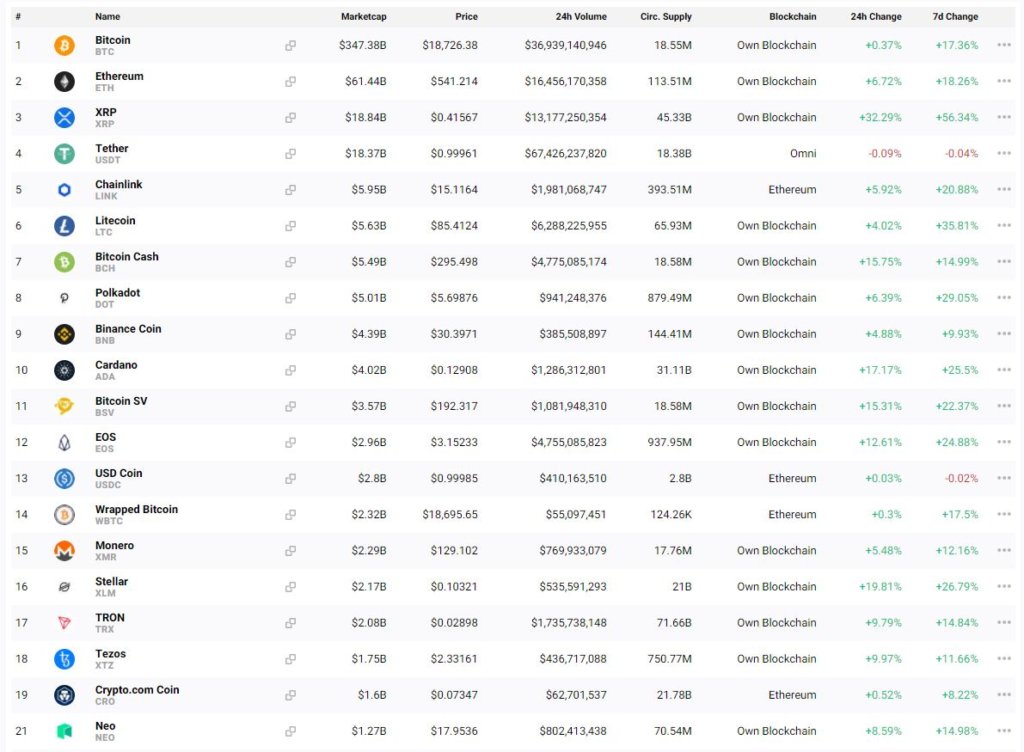This screenshot has height=752, width=1024.
Task: Click the EOS logo icon
Action: [64, 443]
